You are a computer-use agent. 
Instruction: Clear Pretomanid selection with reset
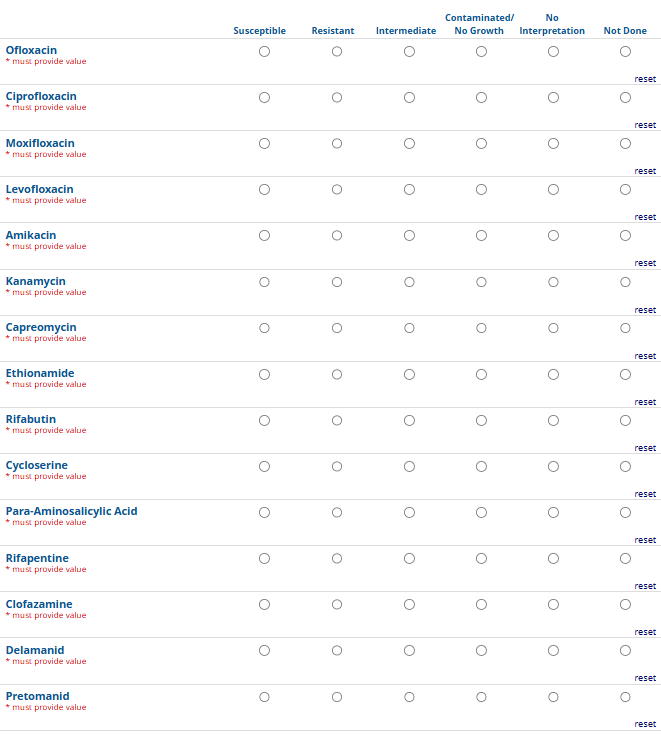645,724
